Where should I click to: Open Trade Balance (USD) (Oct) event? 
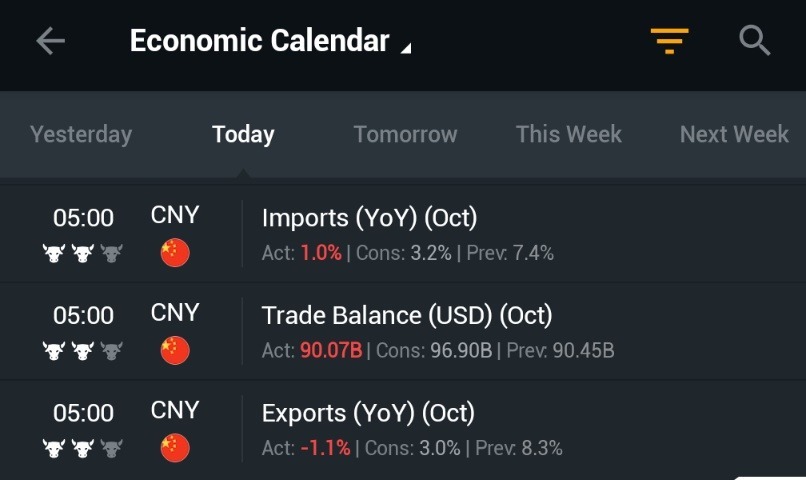click(406, 316)
